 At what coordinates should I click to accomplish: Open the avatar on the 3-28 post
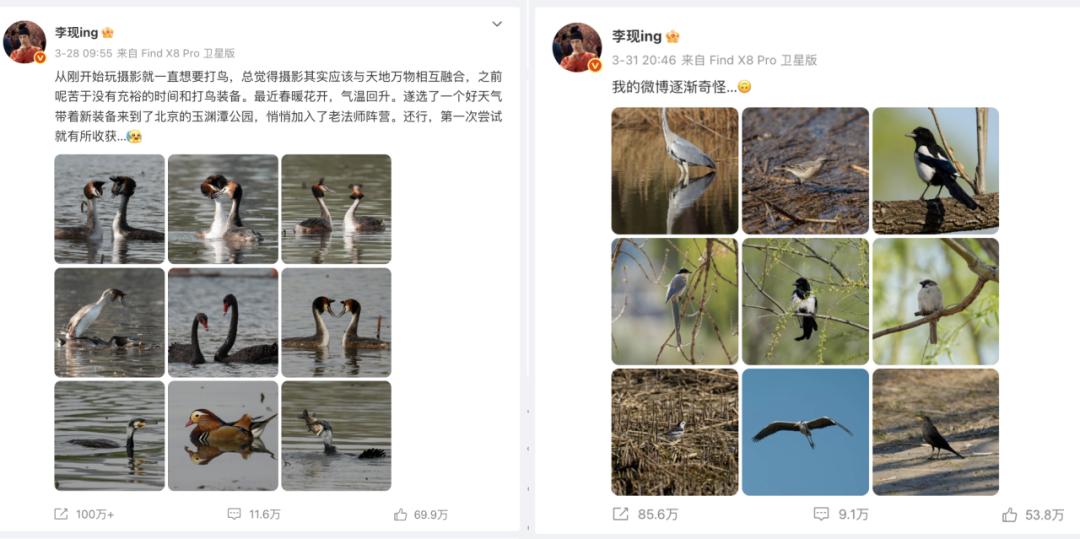[25, 42]
